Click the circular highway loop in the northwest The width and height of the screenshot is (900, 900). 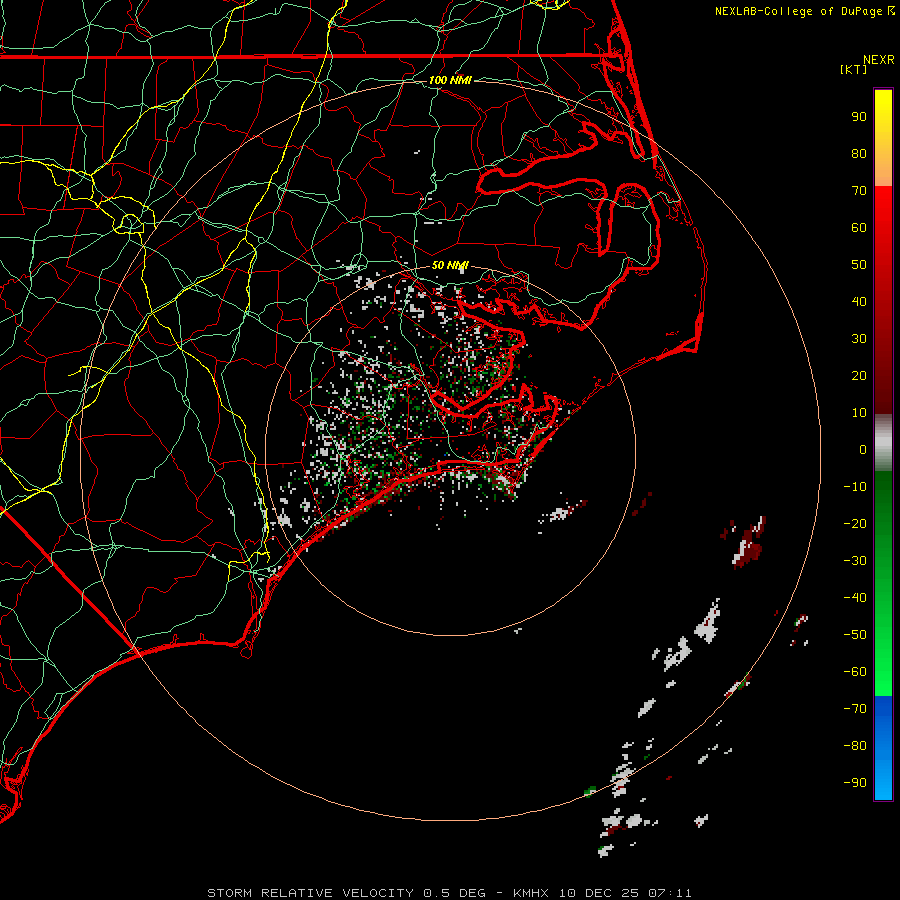coord(129,221)
